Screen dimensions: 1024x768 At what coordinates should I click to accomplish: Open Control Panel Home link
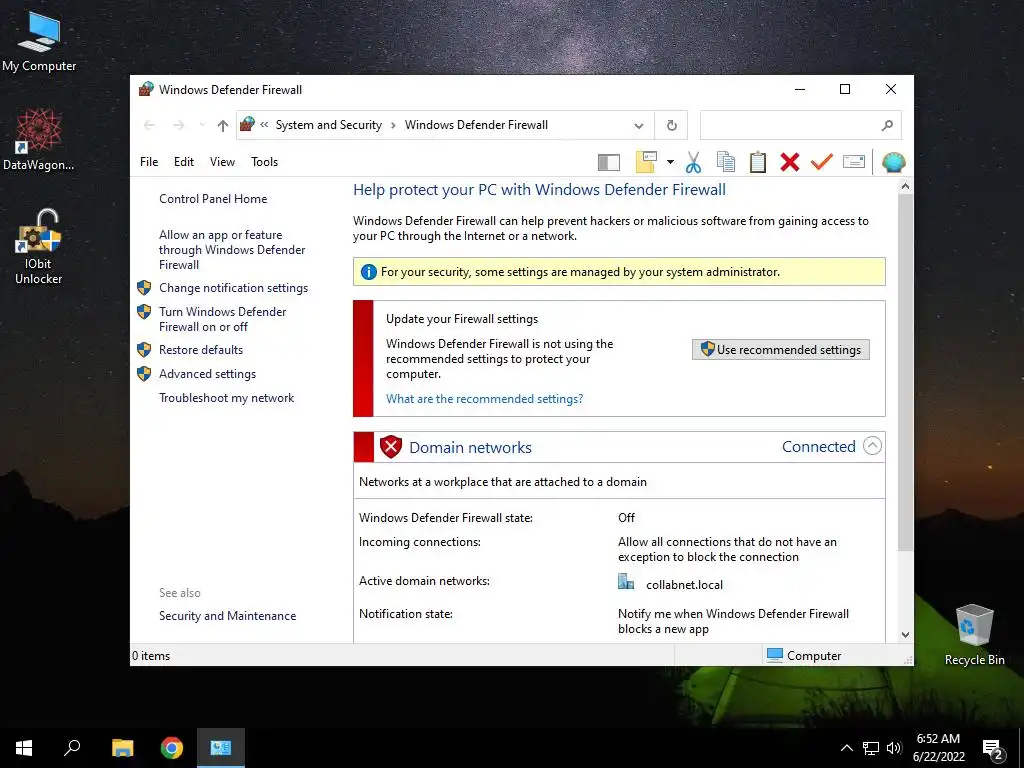[213, 199]
